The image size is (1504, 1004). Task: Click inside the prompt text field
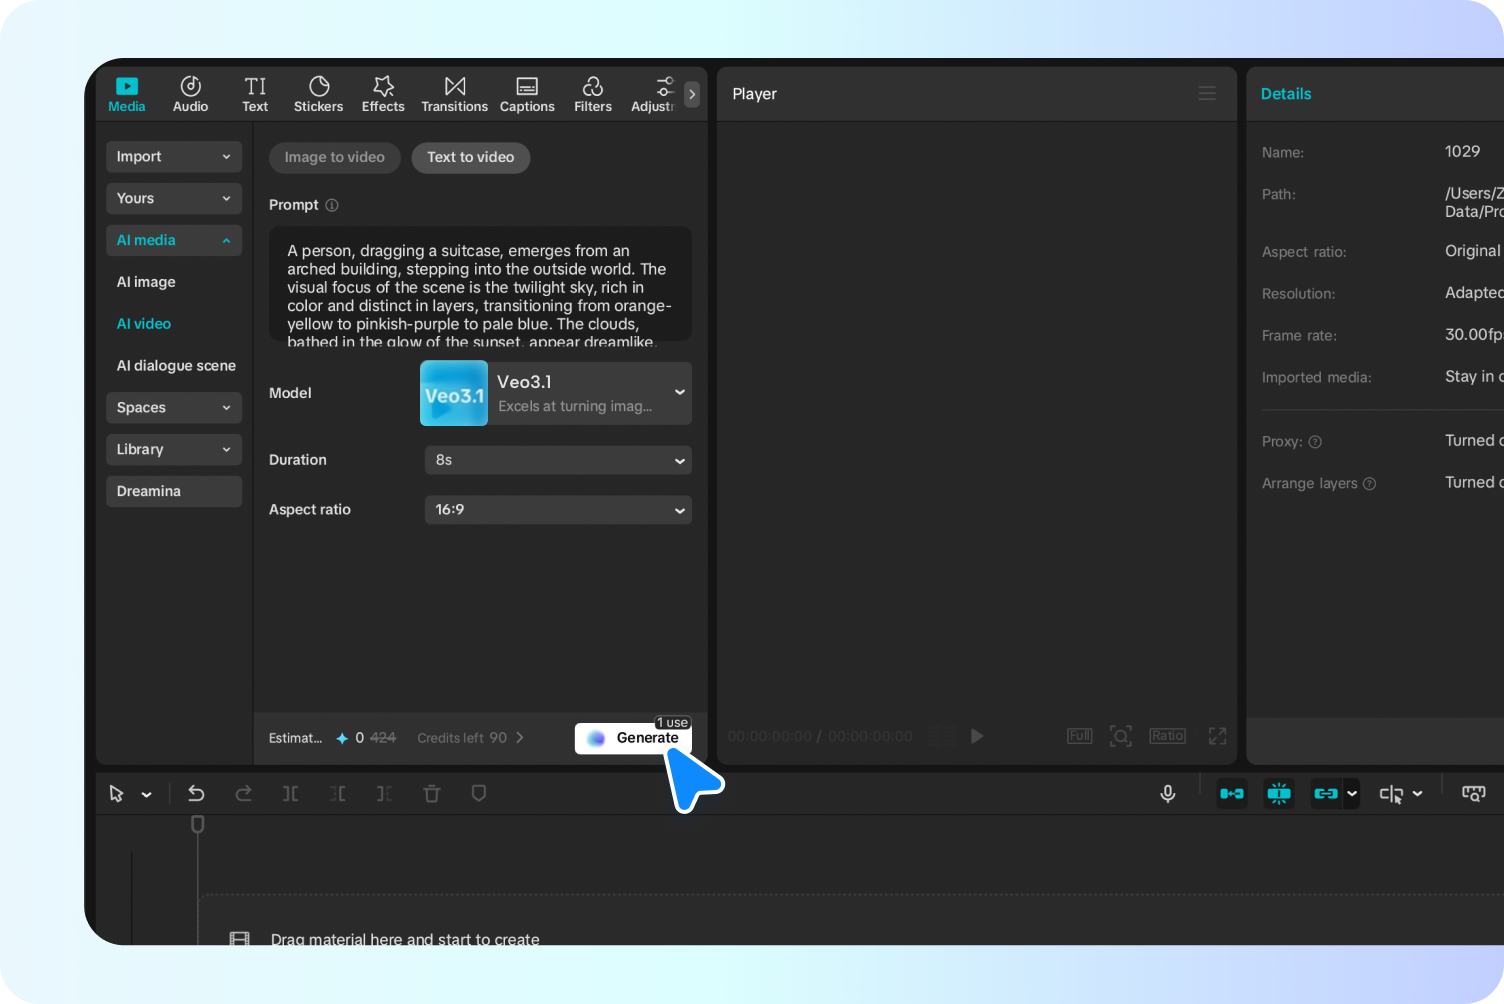479,285
